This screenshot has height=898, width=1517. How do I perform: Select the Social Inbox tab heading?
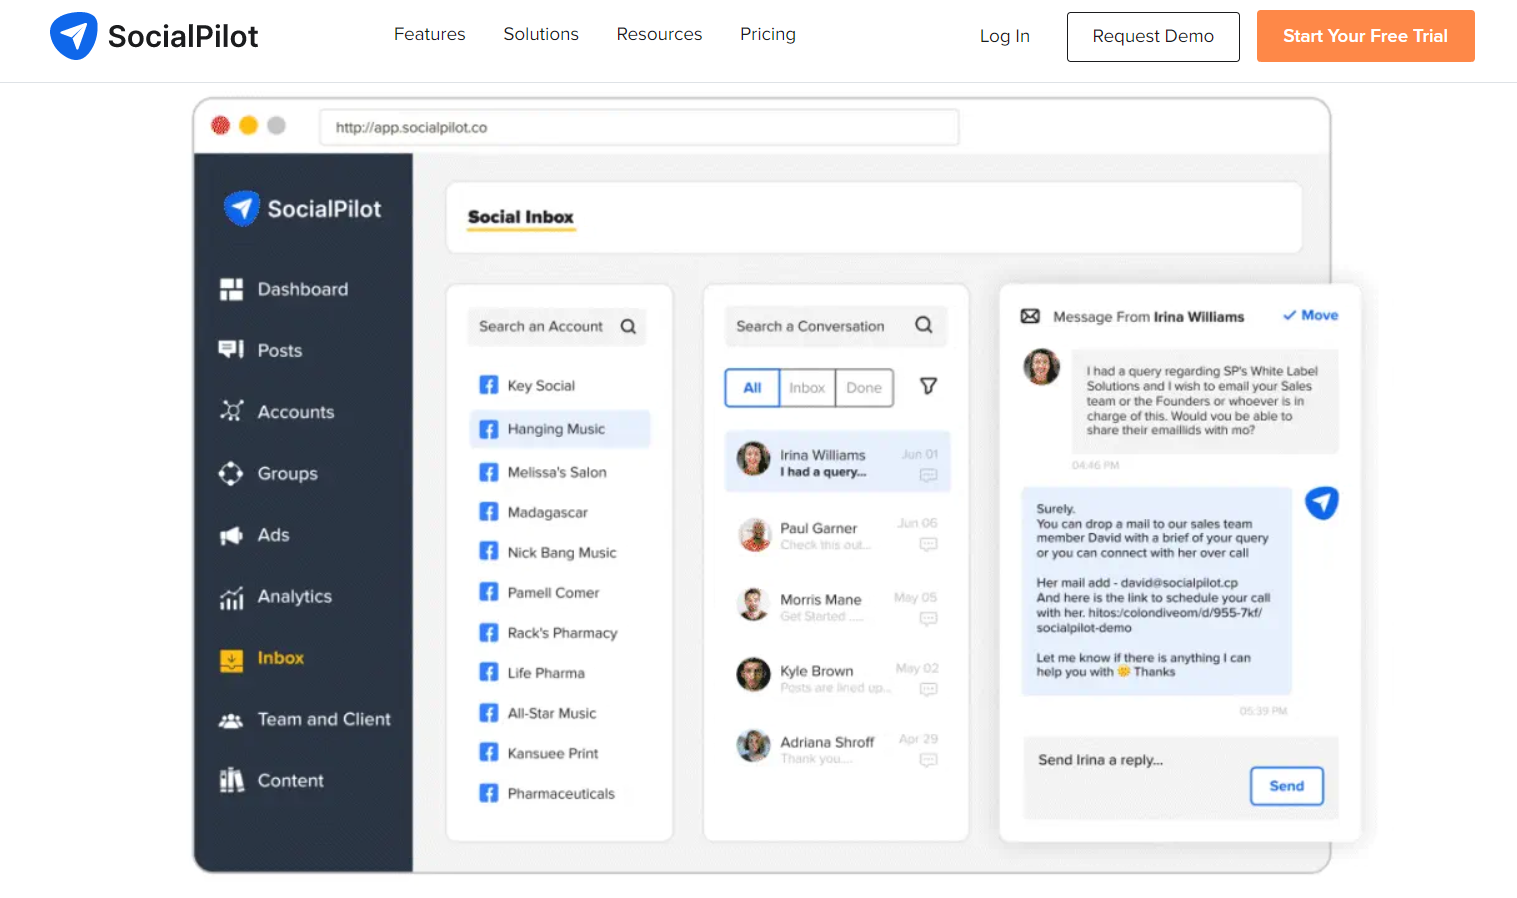[x=521, y=217]
